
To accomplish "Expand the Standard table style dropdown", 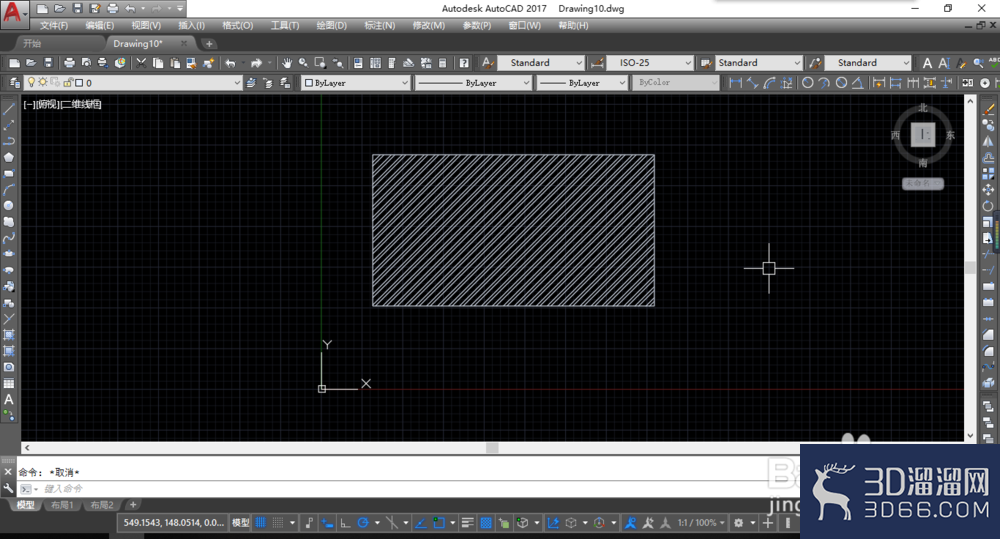I will (797, 63).
